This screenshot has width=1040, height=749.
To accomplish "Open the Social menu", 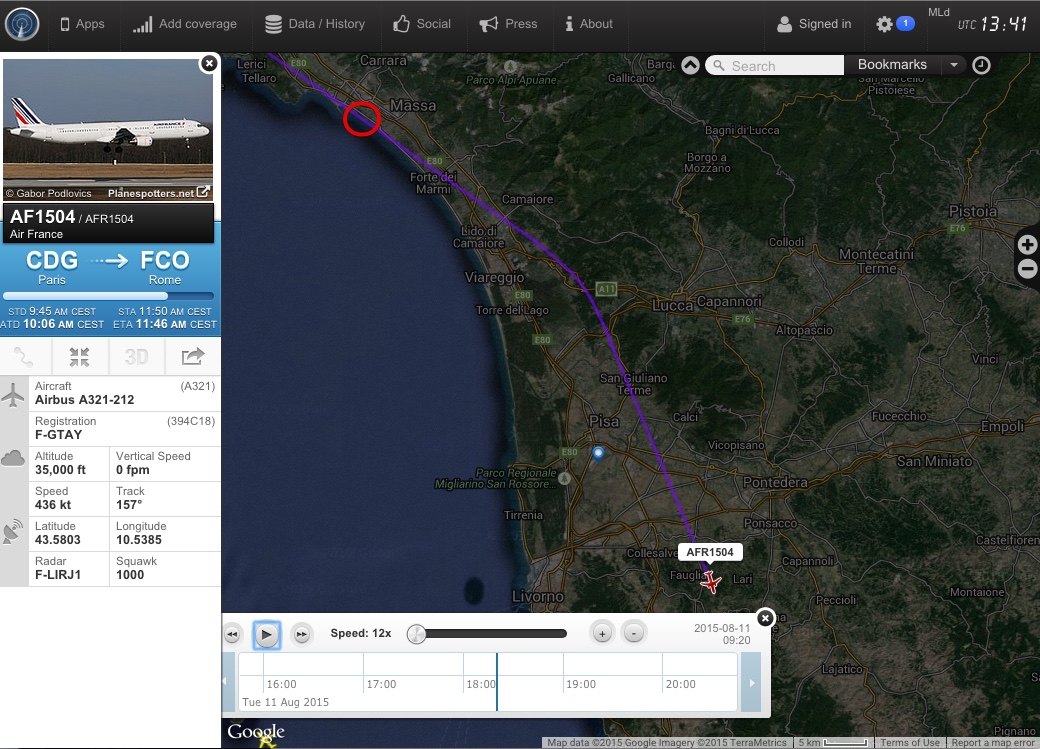I will tap(422, 24).
